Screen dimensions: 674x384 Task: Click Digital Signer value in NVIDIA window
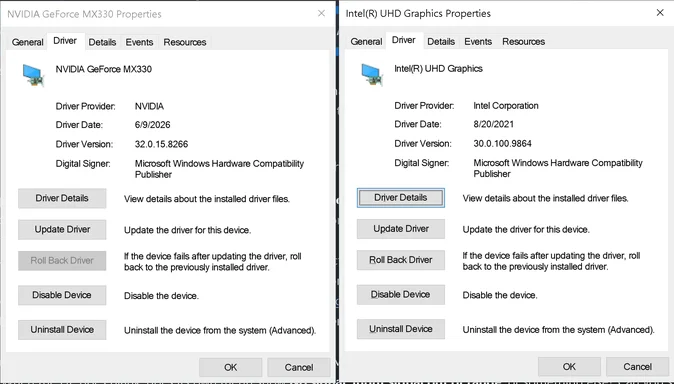pos(219,169)
